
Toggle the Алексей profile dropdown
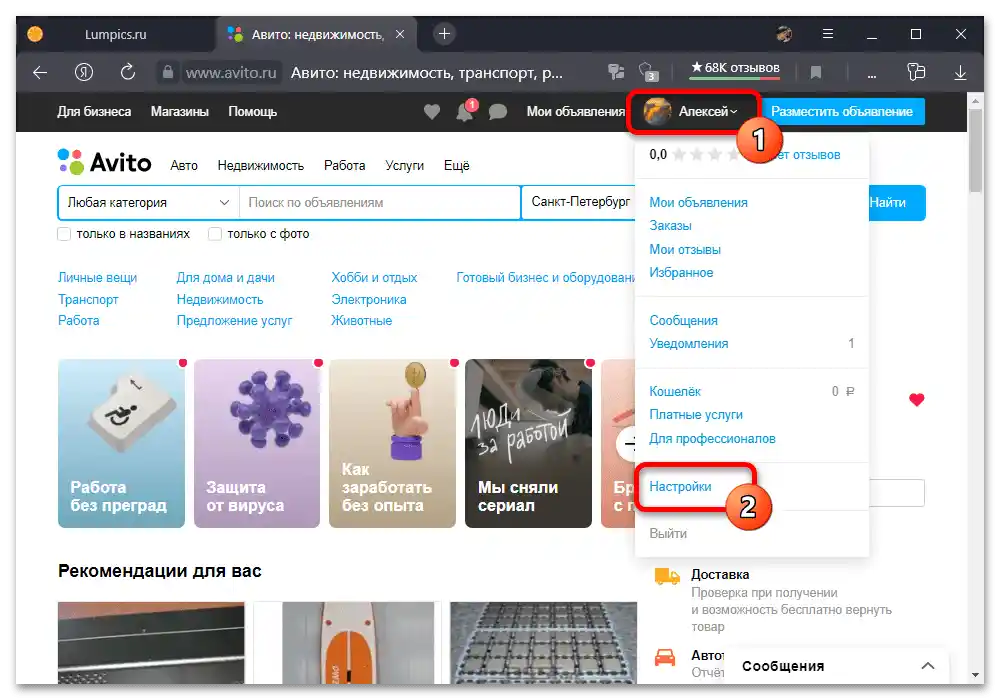click(x=692, y=112)
